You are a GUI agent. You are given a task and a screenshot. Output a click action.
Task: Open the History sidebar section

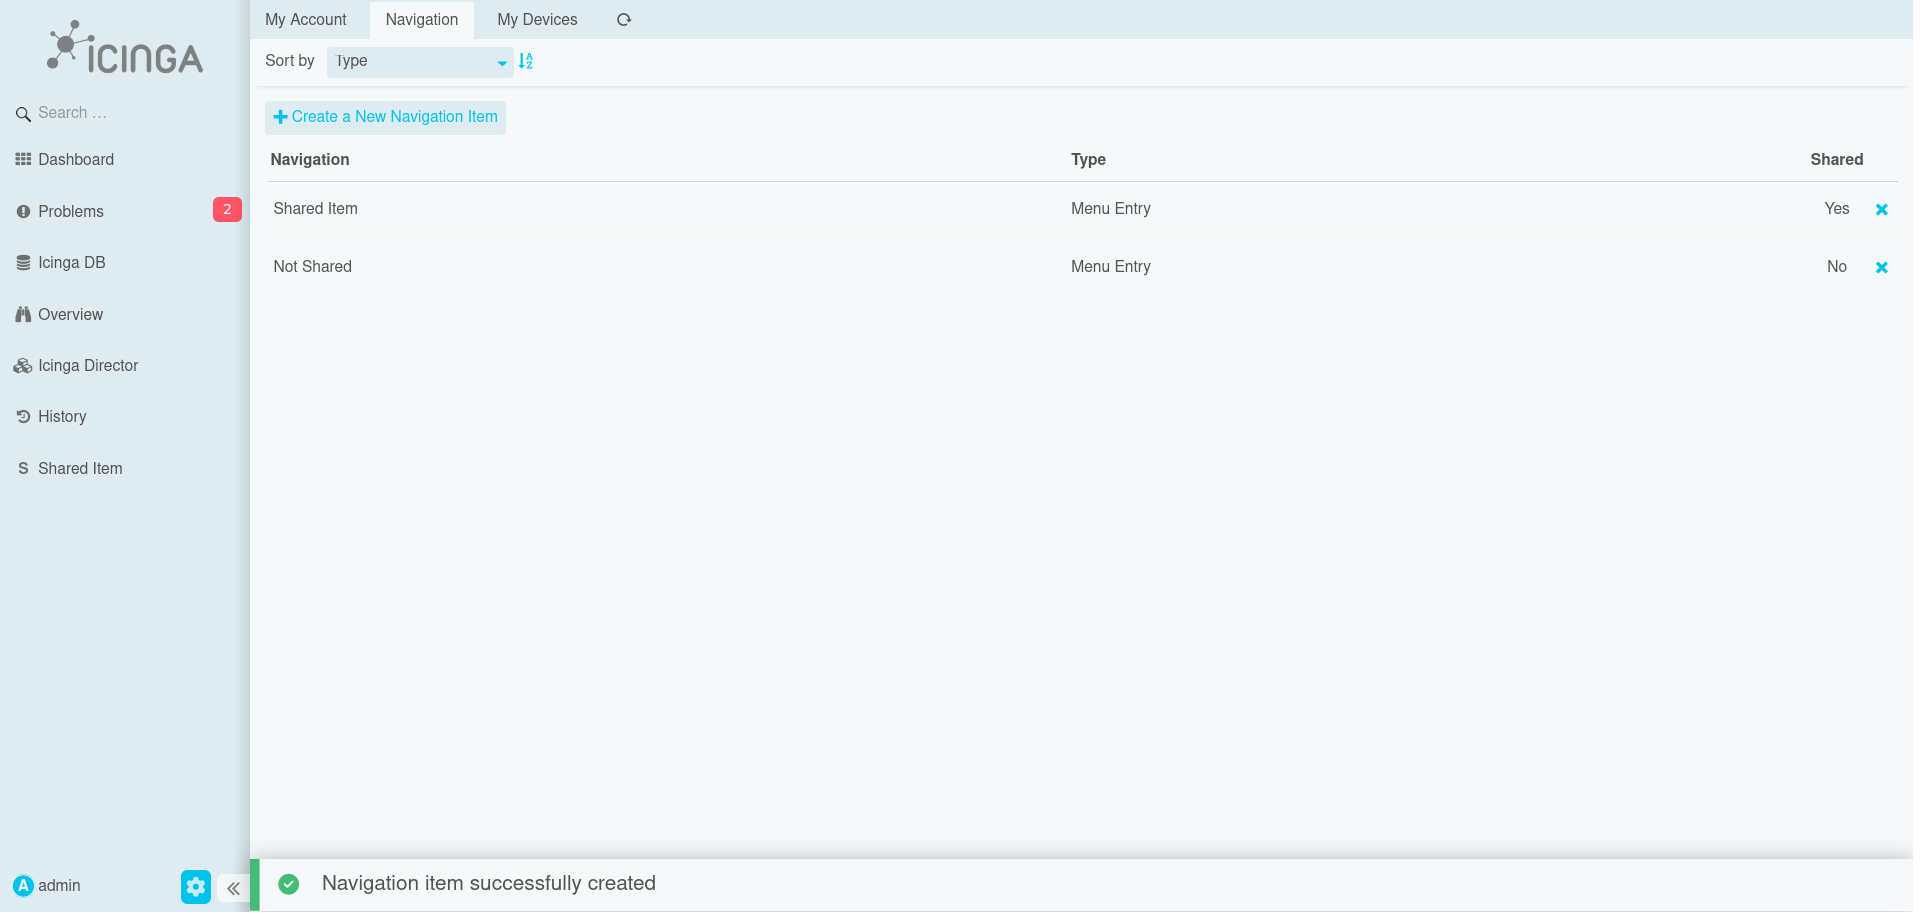tap(62, 416)
